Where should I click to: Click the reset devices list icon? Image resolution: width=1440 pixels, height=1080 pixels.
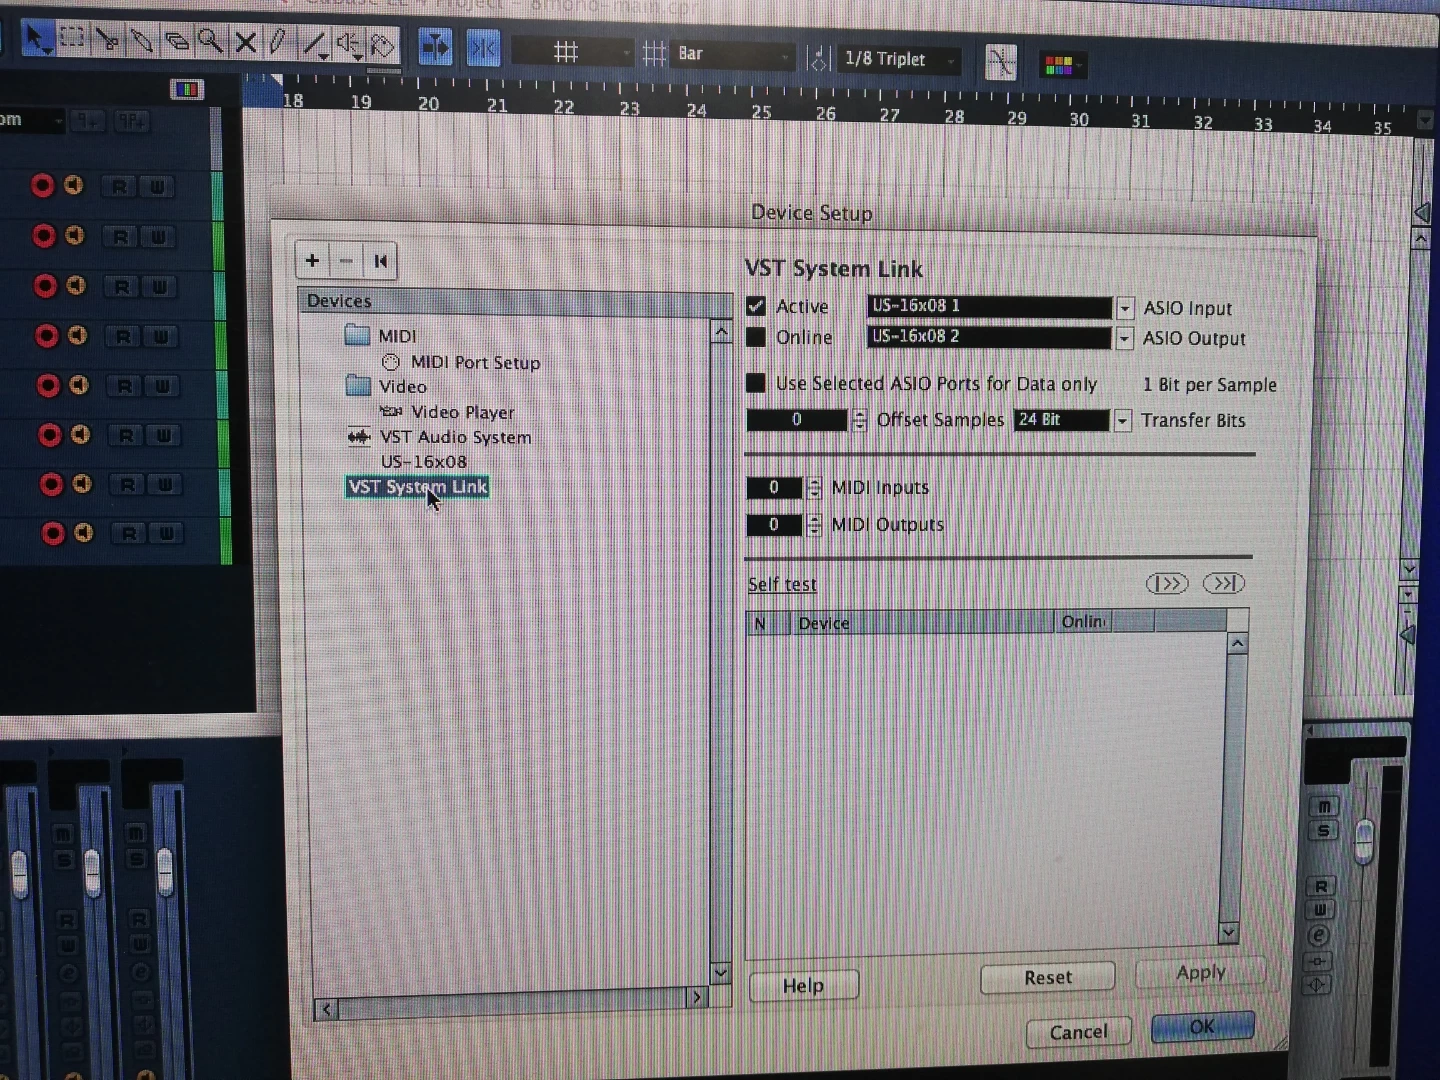(x=380, y=262)
